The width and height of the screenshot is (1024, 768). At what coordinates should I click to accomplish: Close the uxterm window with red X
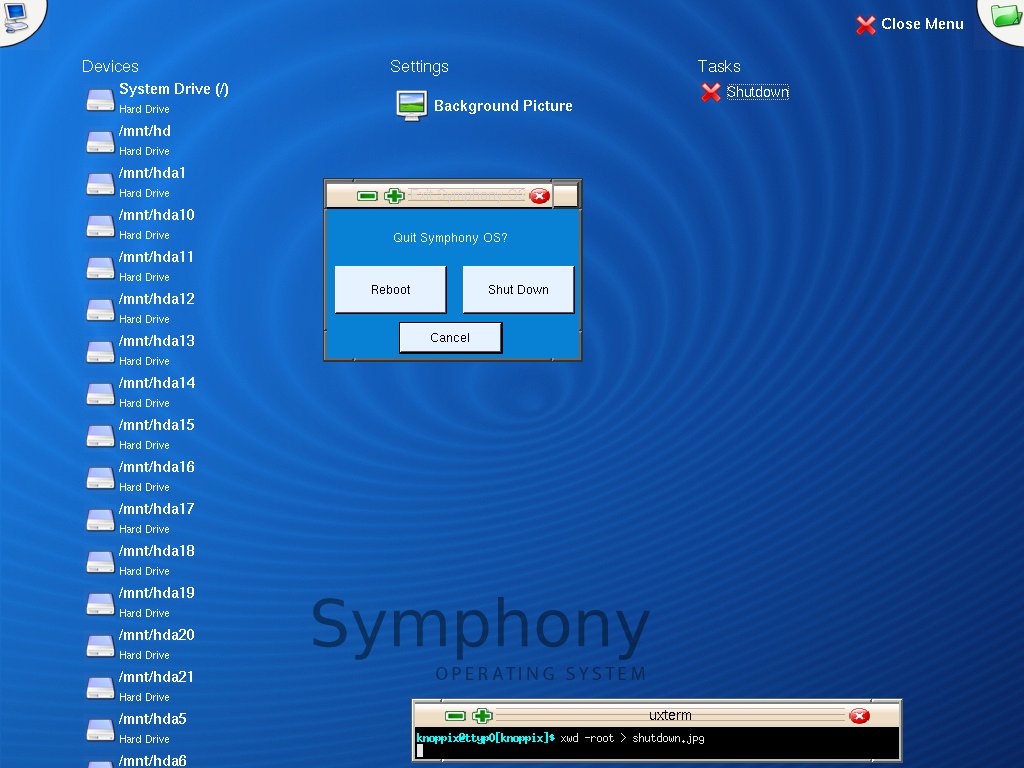859,716
